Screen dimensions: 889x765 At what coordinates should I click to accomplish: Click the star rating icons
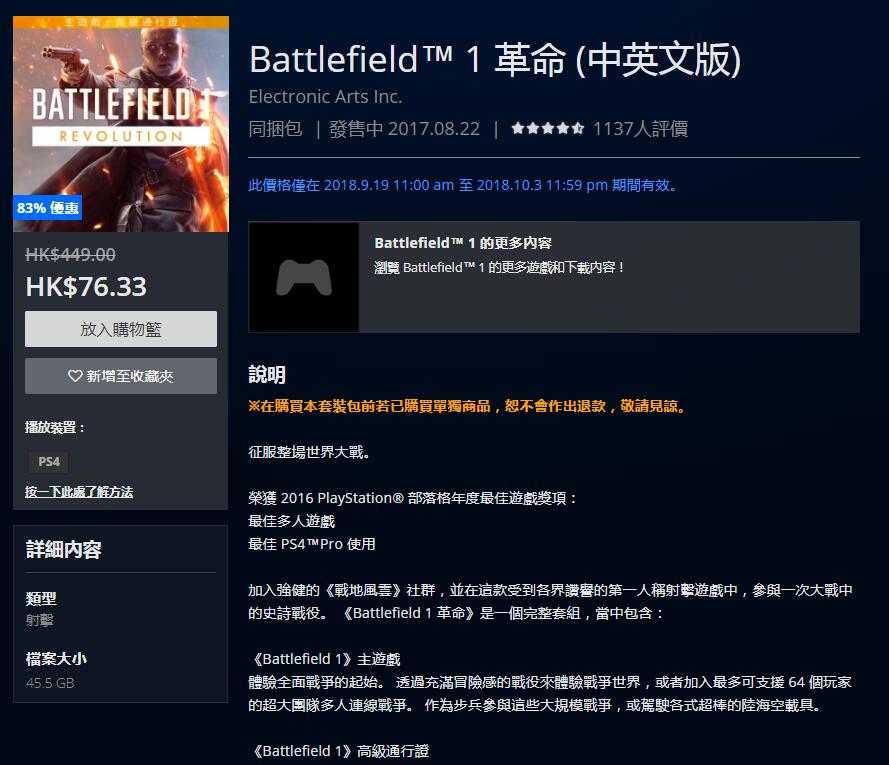pyautogui.click(x=547, y=129)
